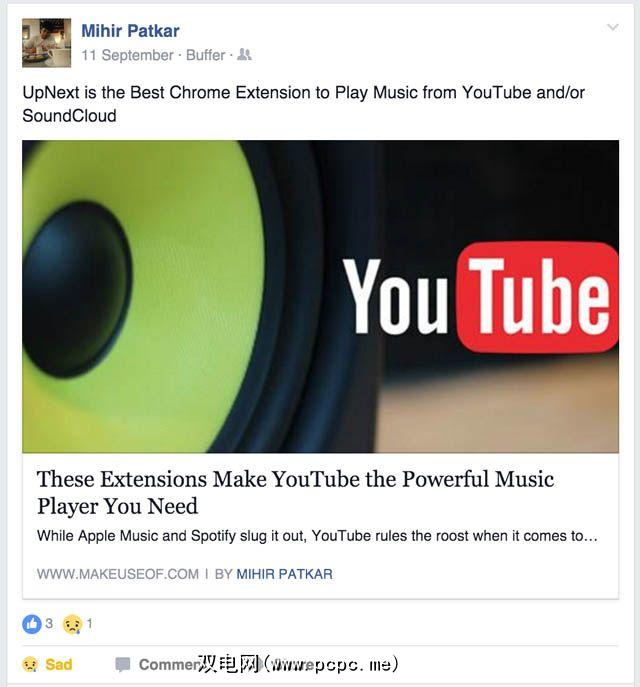Click the Comment speech bubble icon

point(123,664)
